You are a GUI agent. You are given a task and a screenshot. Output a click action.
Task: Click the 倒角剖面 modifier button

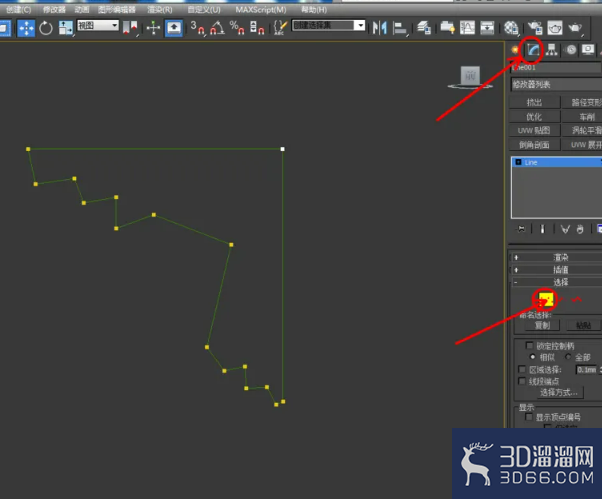[534, 145]
